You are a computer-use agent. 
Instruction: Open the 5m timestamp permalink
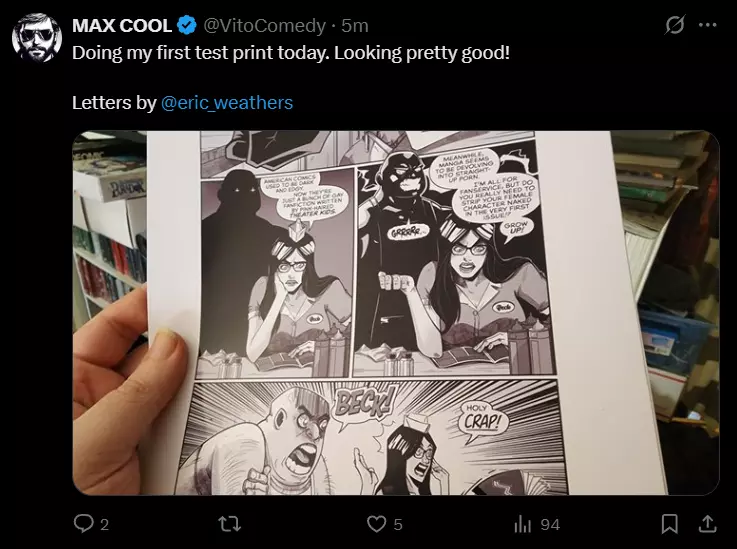pos(355,25)
